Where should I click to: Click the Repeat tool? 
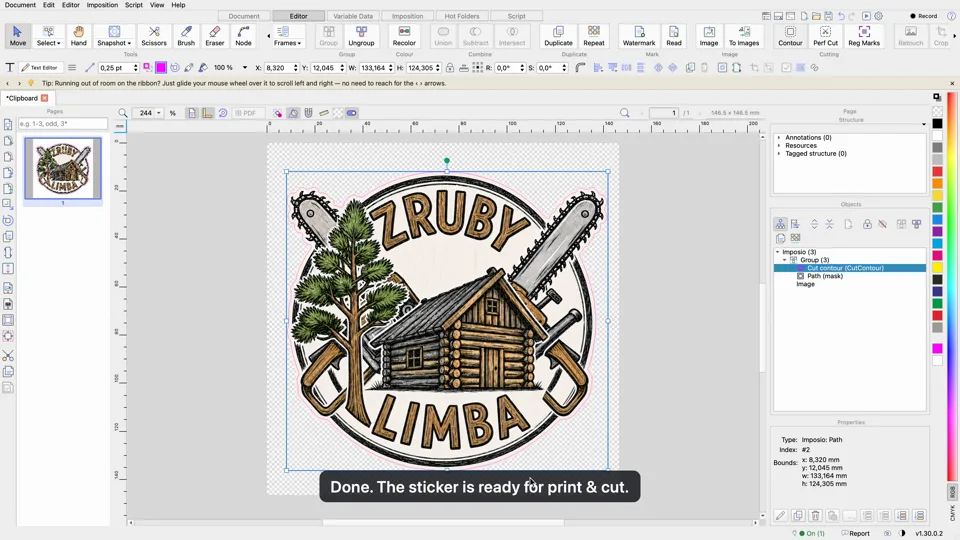pyautogui.click(x=594, y=36)
